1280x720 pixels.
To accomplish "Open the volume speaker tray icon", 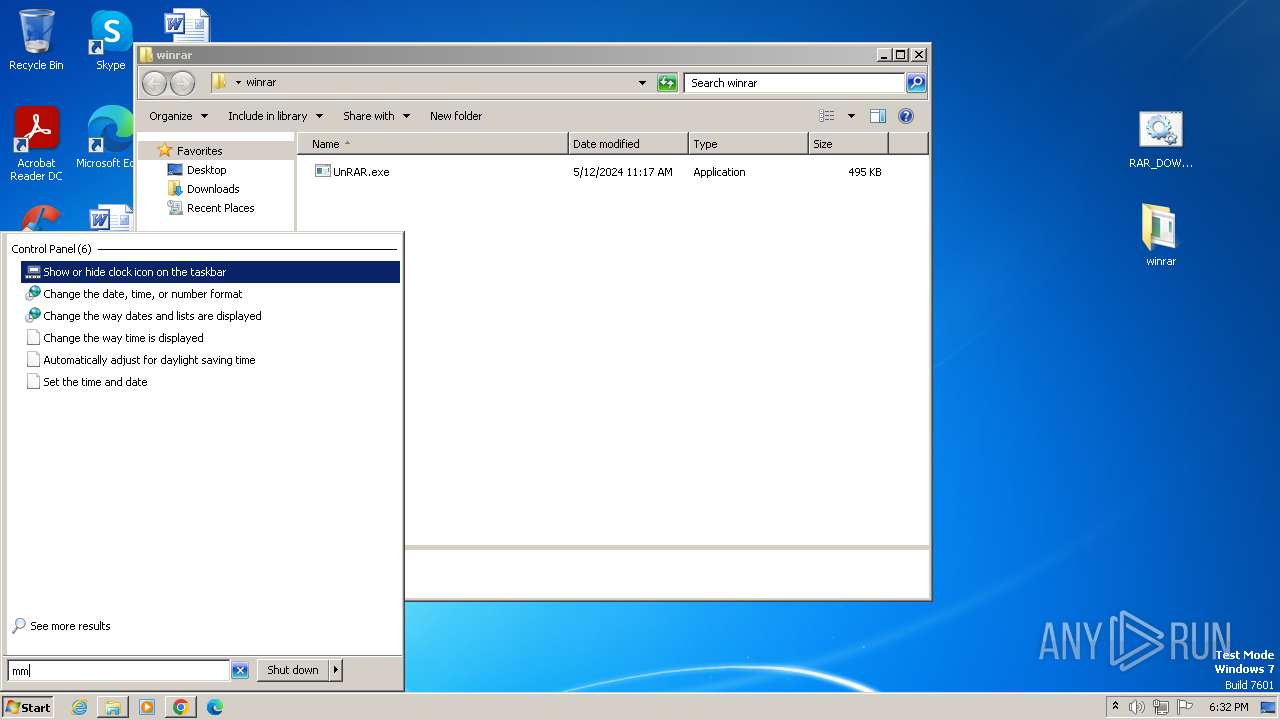I will [x=1137, y=707].
